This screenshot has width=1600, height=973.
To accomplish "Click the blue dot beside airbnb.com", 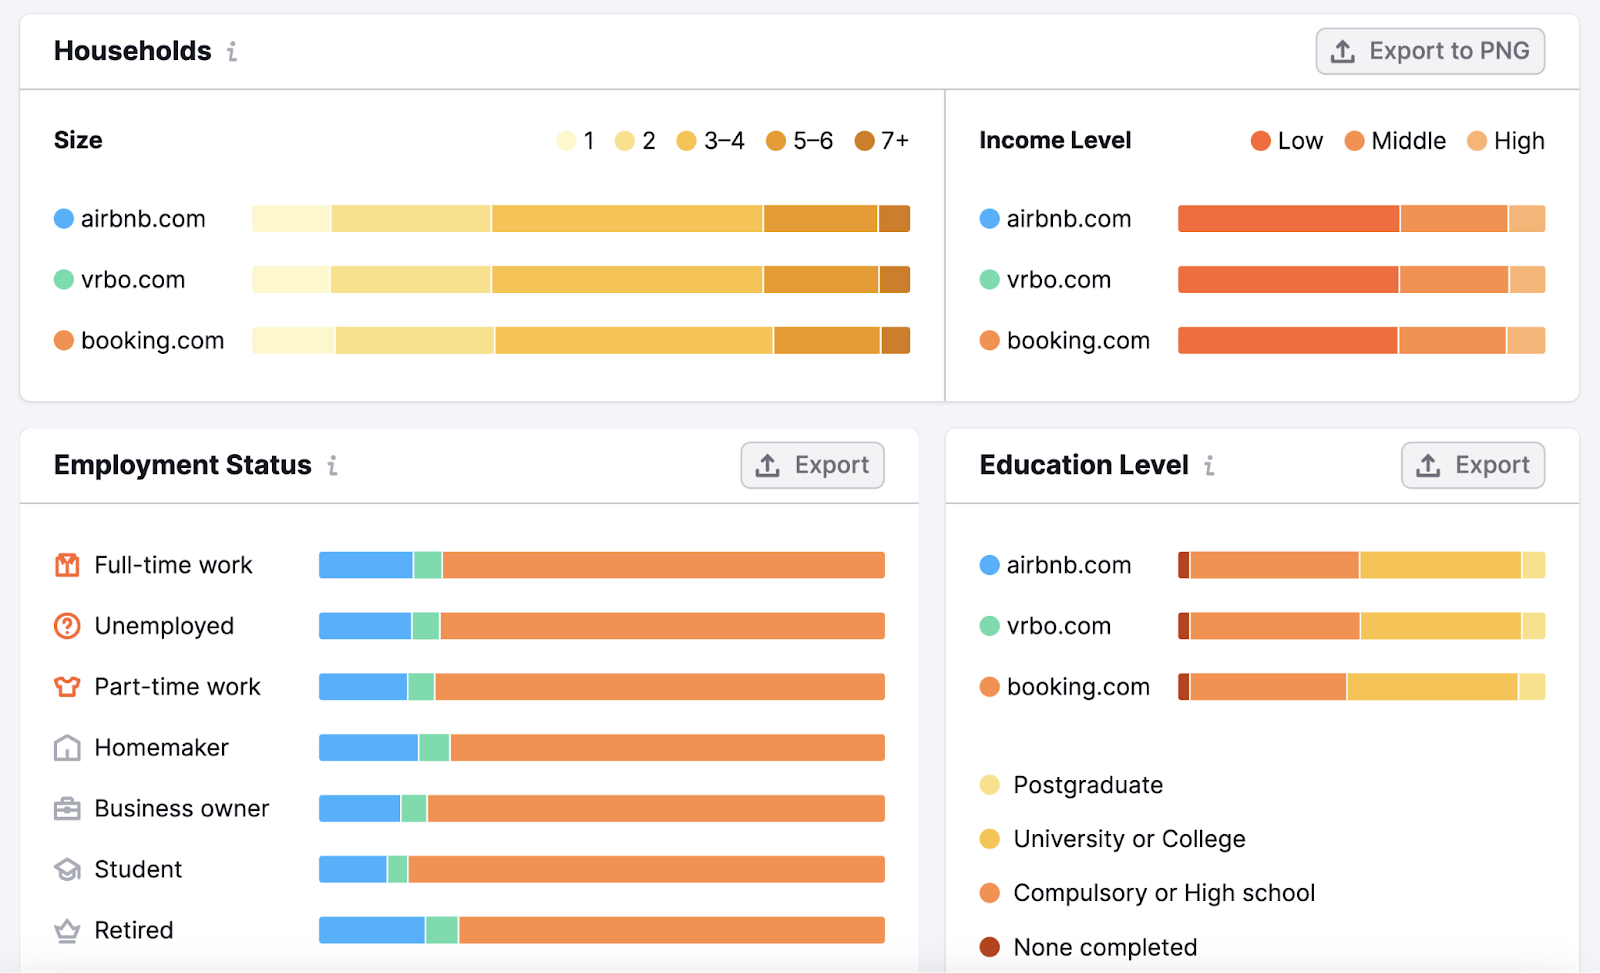I will [x=62, y=218].
